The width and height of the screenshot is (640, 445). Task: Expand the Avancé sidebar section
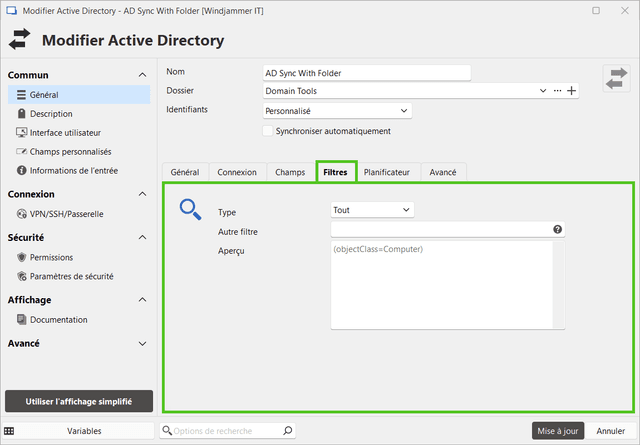pyautogui.click(x=141, y=343)
